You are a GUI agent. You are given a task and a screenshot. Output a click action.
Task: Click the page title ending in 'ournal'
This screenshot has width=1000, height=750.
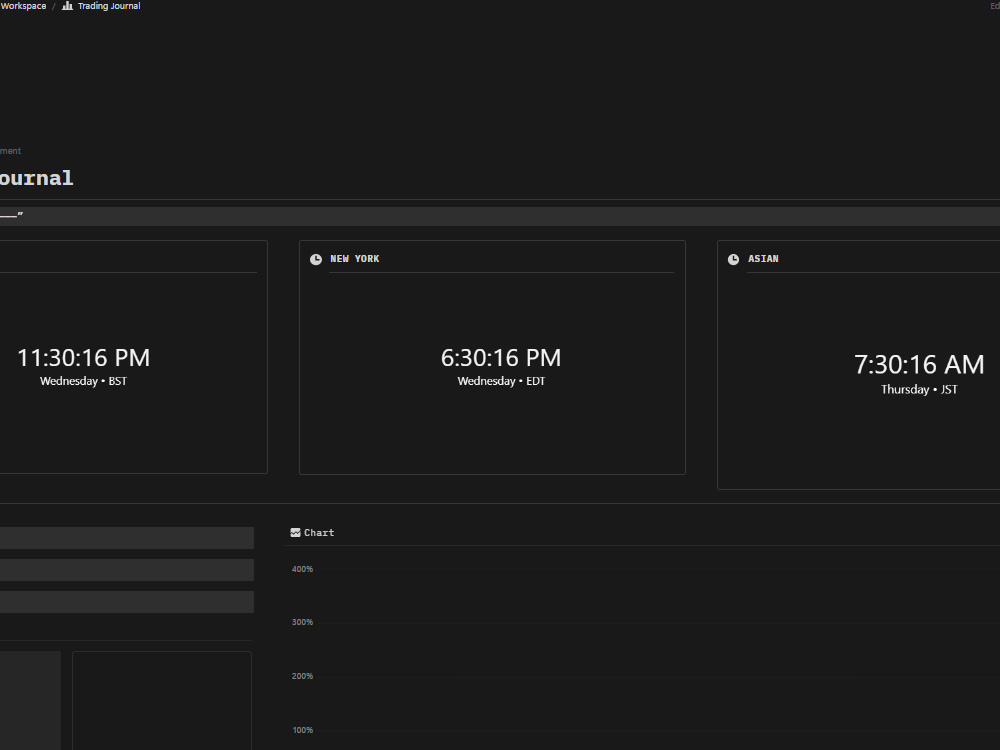click(x=36, y=178)
